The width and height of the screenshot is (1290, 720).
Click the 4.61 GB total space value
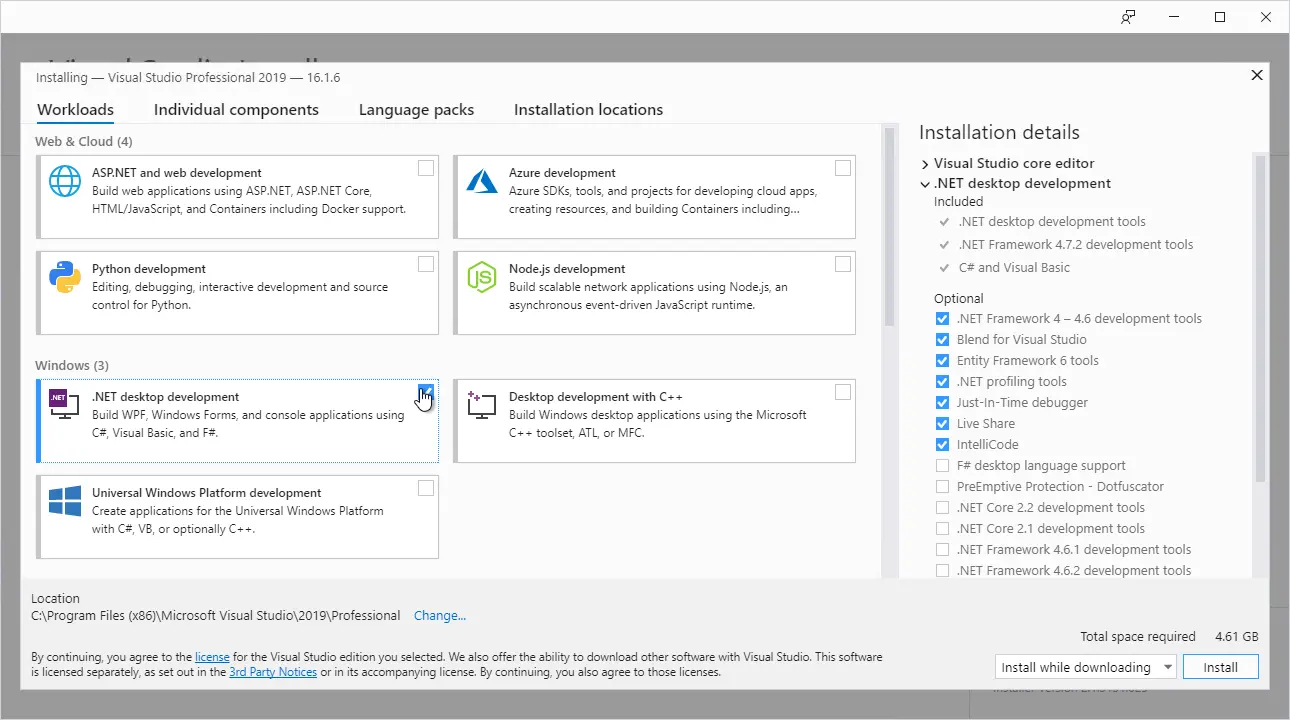pos(1236,637)
